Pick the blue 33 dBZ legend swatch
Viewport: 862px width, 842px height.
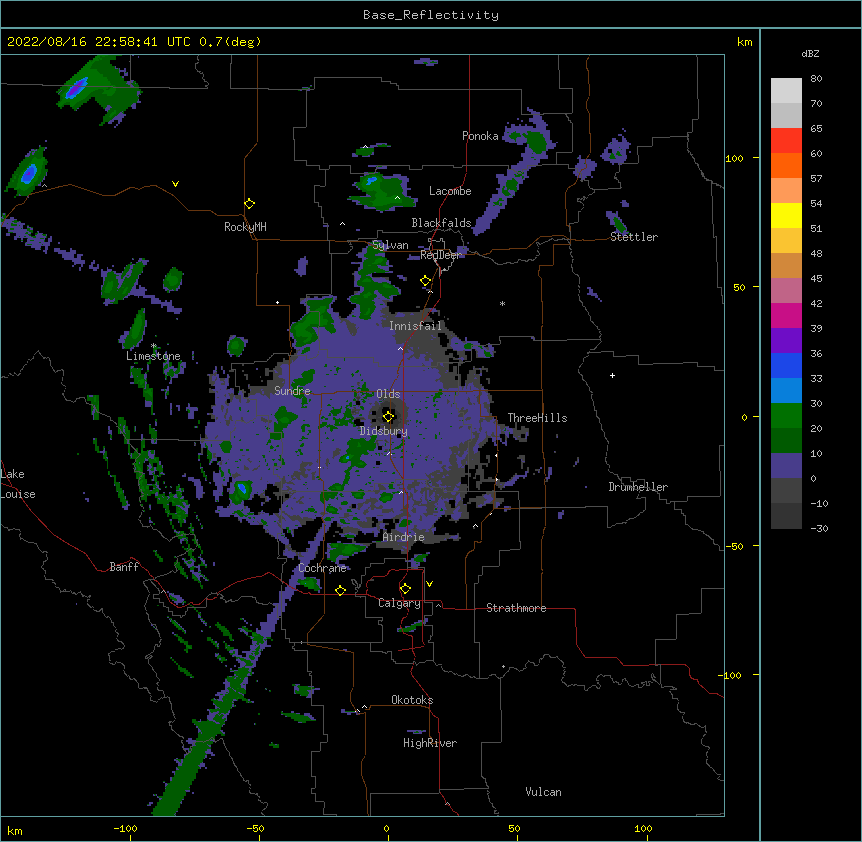pyautogui.click(x=786, y=365)
